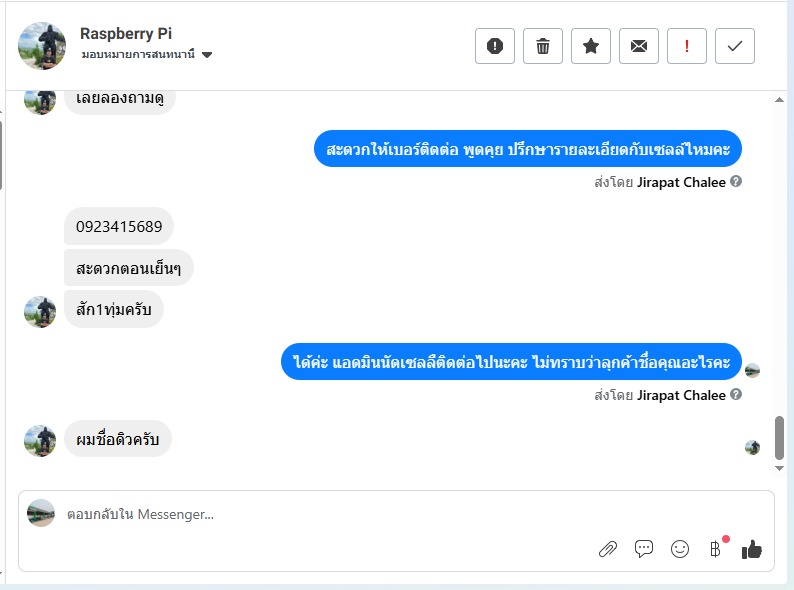Click help icon beside first Jirapat Chalee label
The image size is (794, 590).
736,181
